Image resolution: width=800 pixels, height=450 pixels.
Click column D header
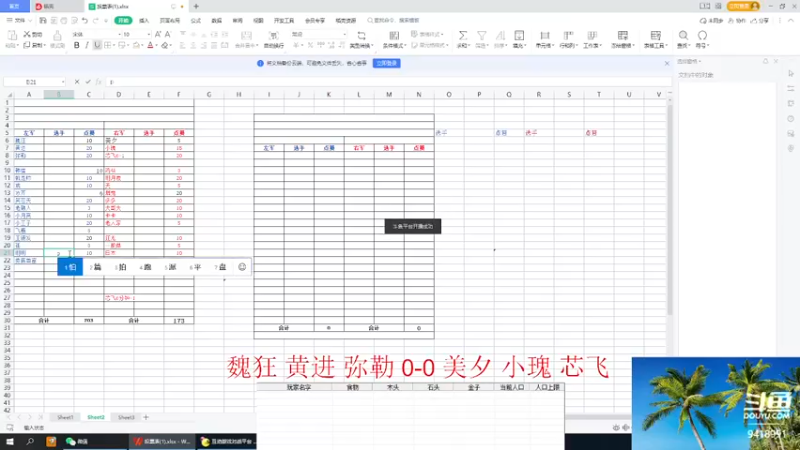coord(118,94)
